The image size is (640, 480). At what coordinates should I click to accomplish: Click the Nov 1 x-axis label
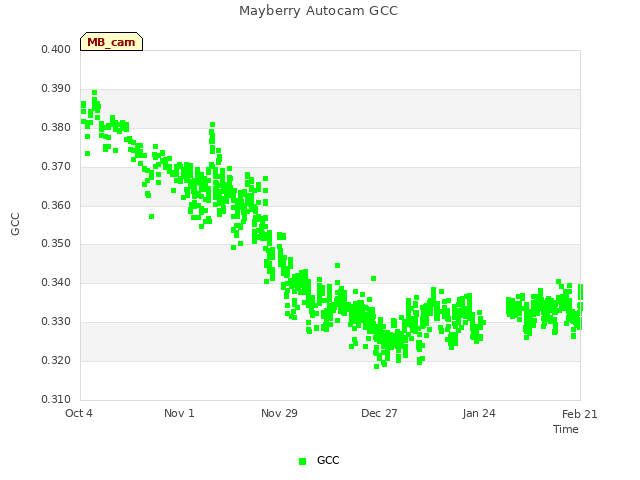[x=179, y=413]
